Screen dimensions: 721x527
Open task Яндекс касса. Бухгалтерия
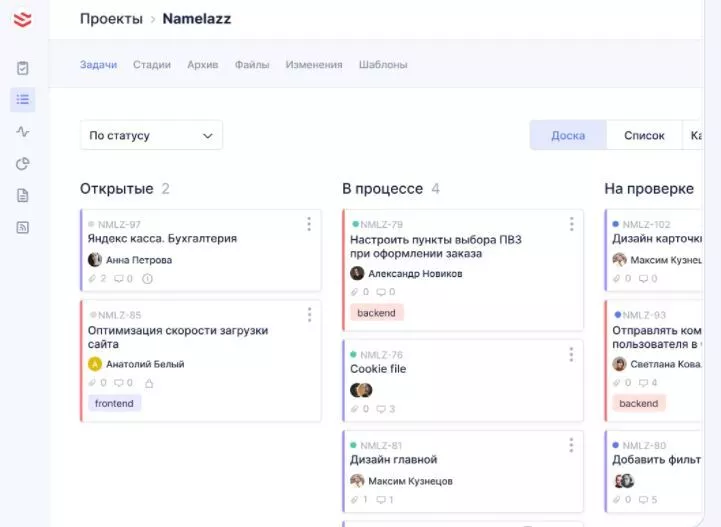coord(162,238)
